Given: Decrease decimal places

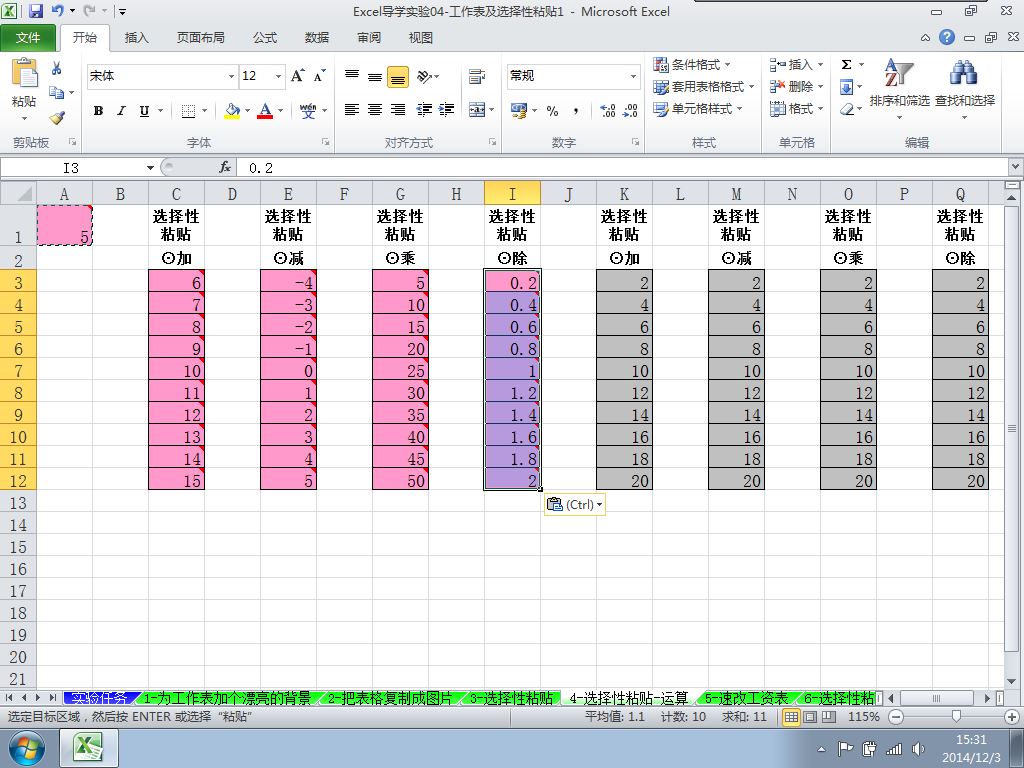Looking at the screenshot, I should pos(630,111).
